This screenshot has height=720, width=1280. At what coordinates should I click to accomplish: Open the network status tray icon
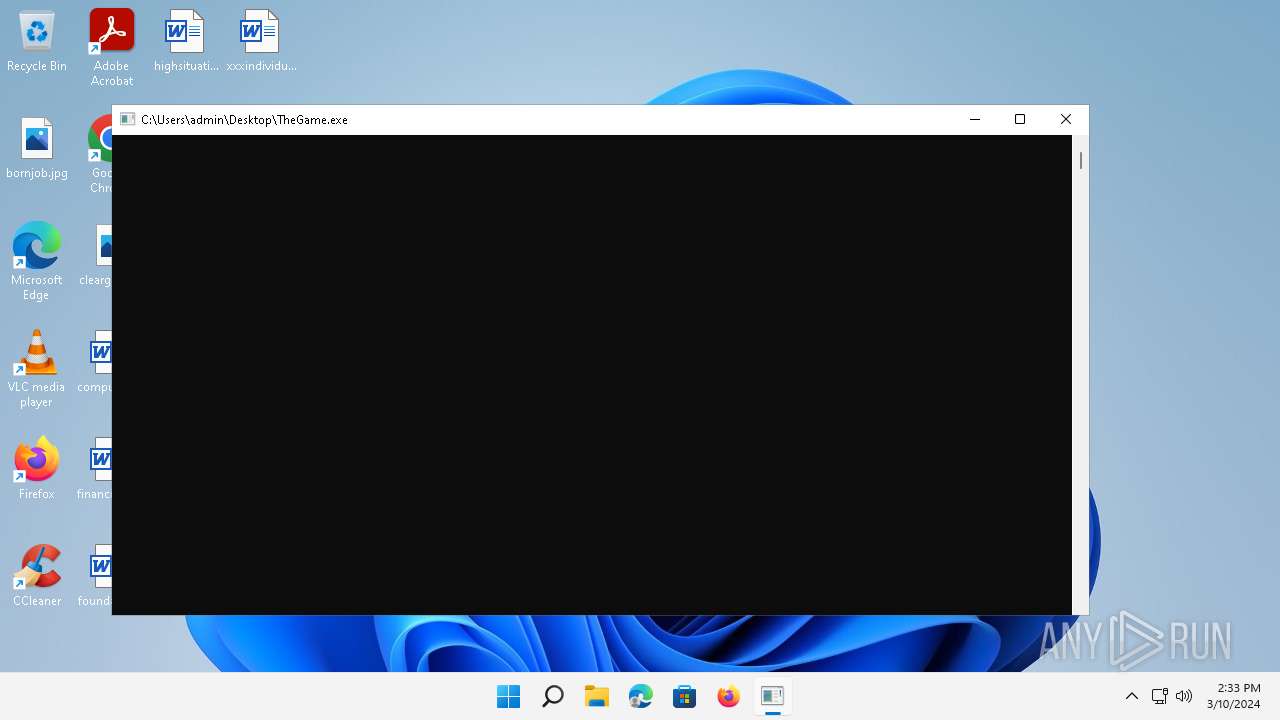tap(1160, 696)
